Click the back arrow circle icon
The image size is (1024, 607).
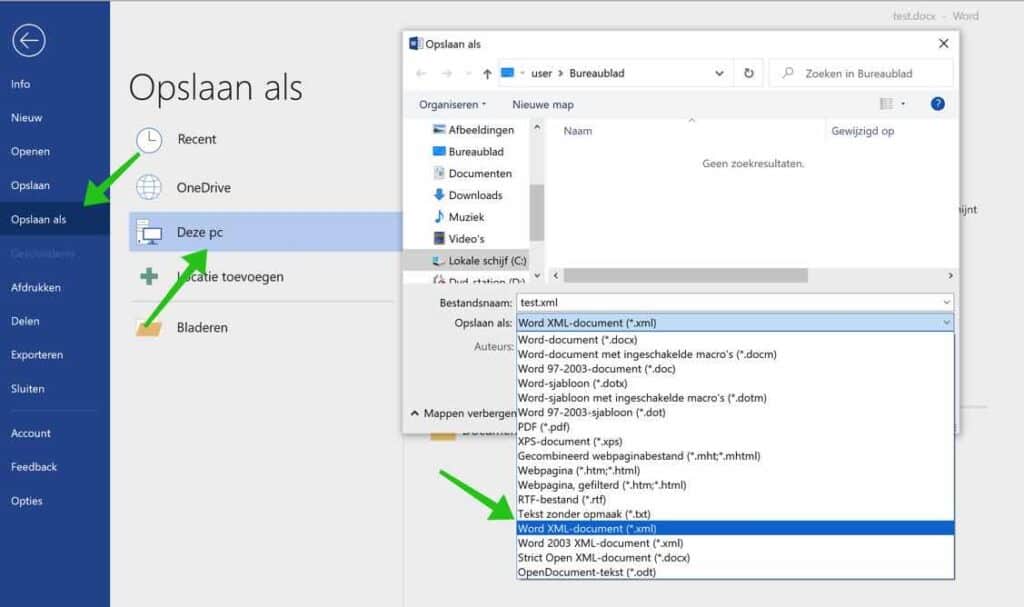29,41
